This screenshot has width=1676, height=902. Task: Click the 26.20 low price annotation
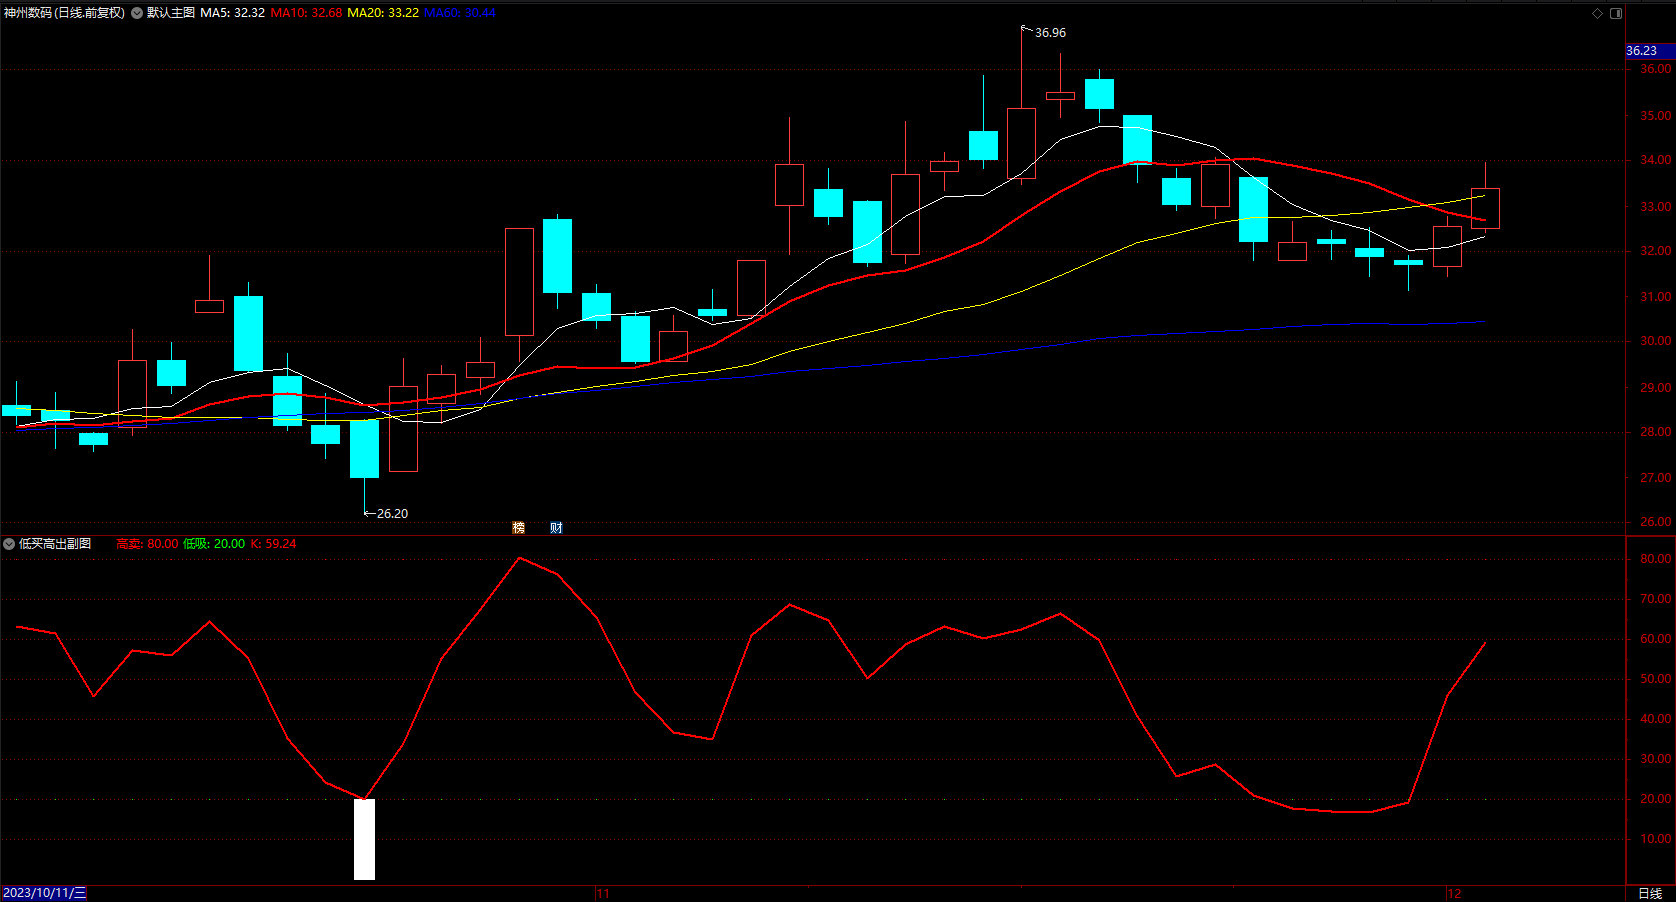(x=392, y=514)
